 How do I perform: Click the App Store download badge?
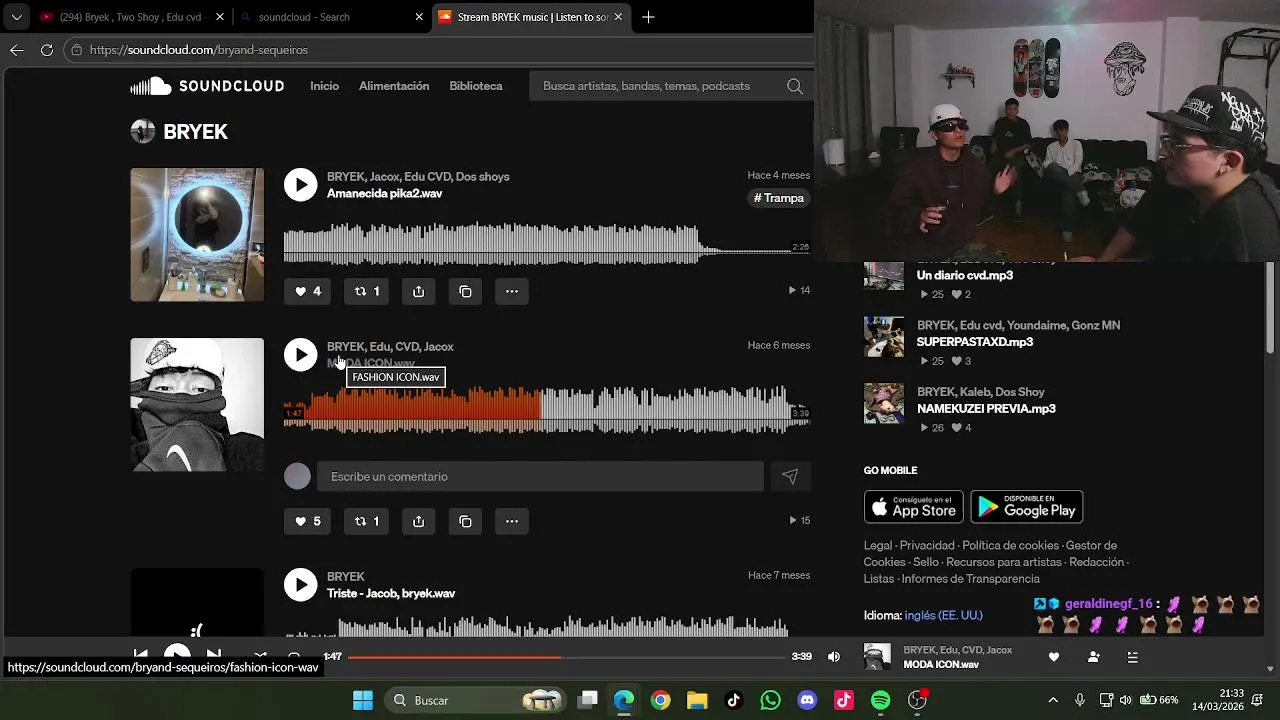coord(914,507)
